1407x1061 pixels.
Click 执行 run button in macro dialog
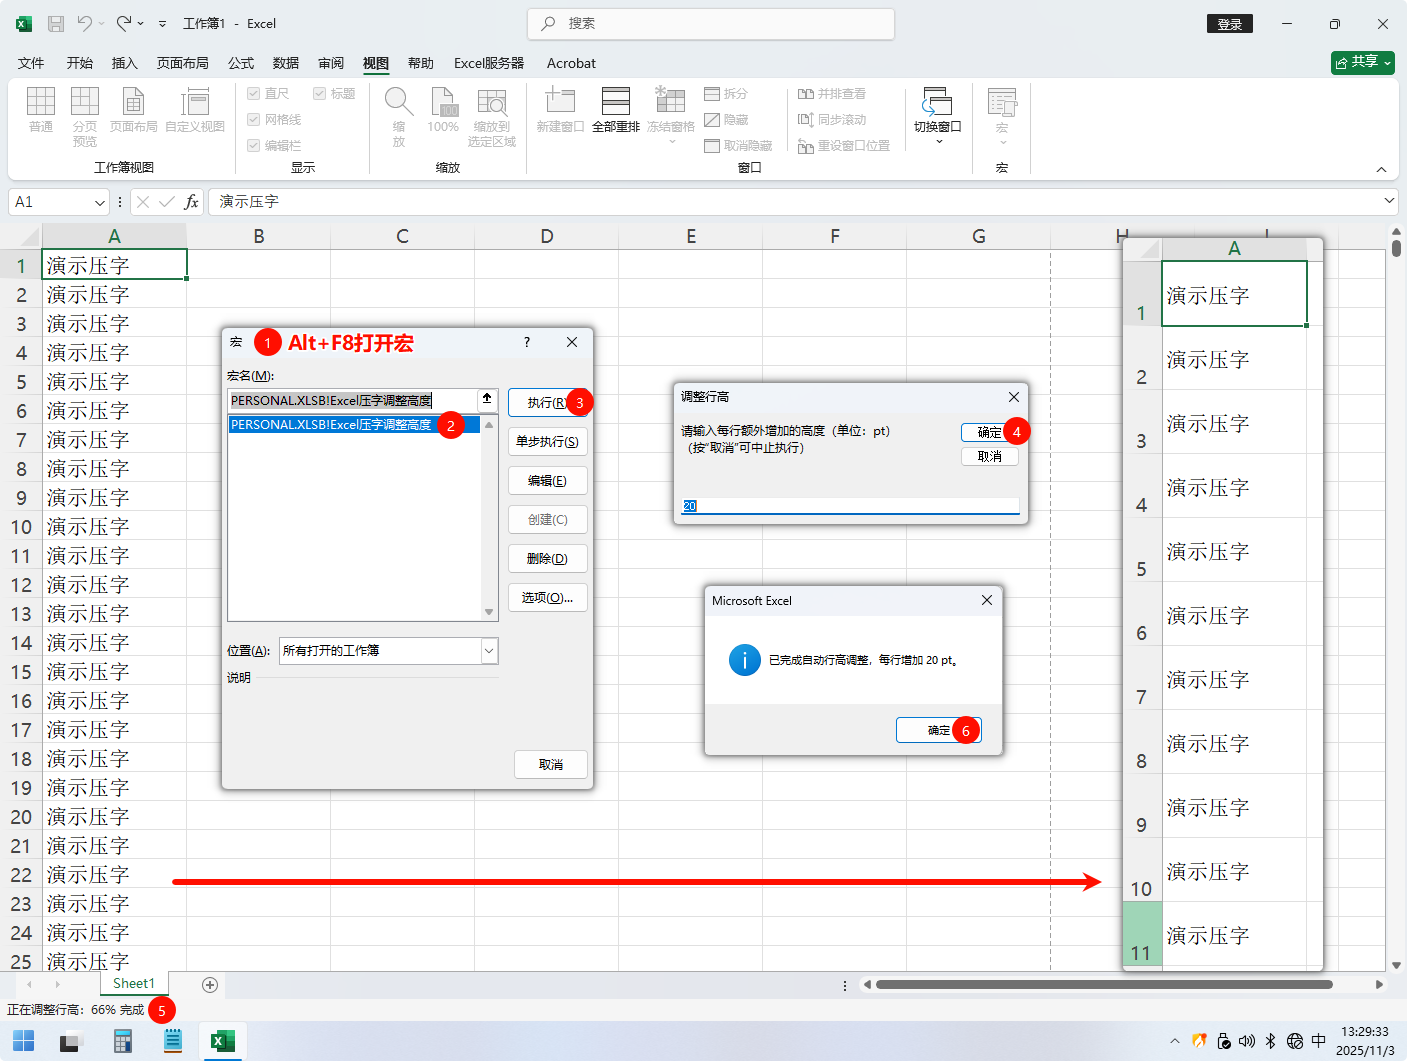tap(548, 403)
